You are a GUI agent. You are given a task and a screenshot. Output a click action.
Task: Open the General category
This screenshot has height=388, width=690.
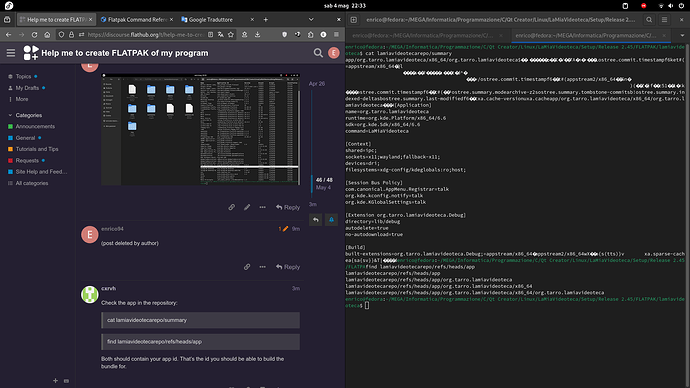click(25, 138)
